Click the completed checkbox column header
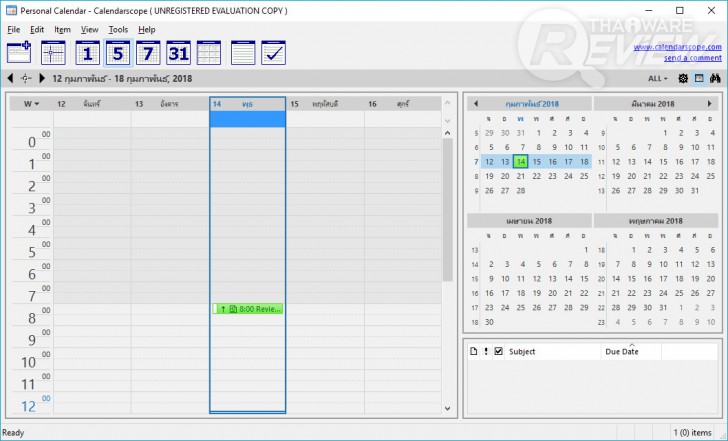Viewport: 728px width, 441px height. click(x=498, y=351)
